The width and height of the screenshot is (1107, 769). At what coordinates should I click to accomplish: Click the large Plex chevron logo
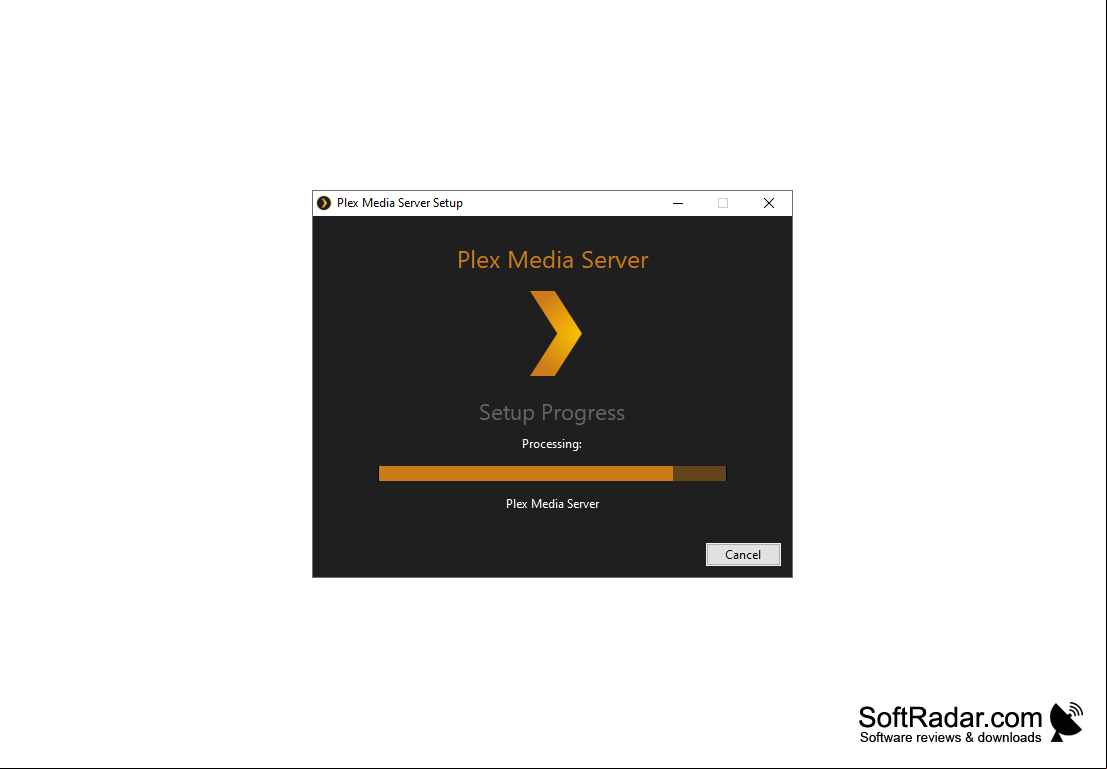tap(556, 333)
